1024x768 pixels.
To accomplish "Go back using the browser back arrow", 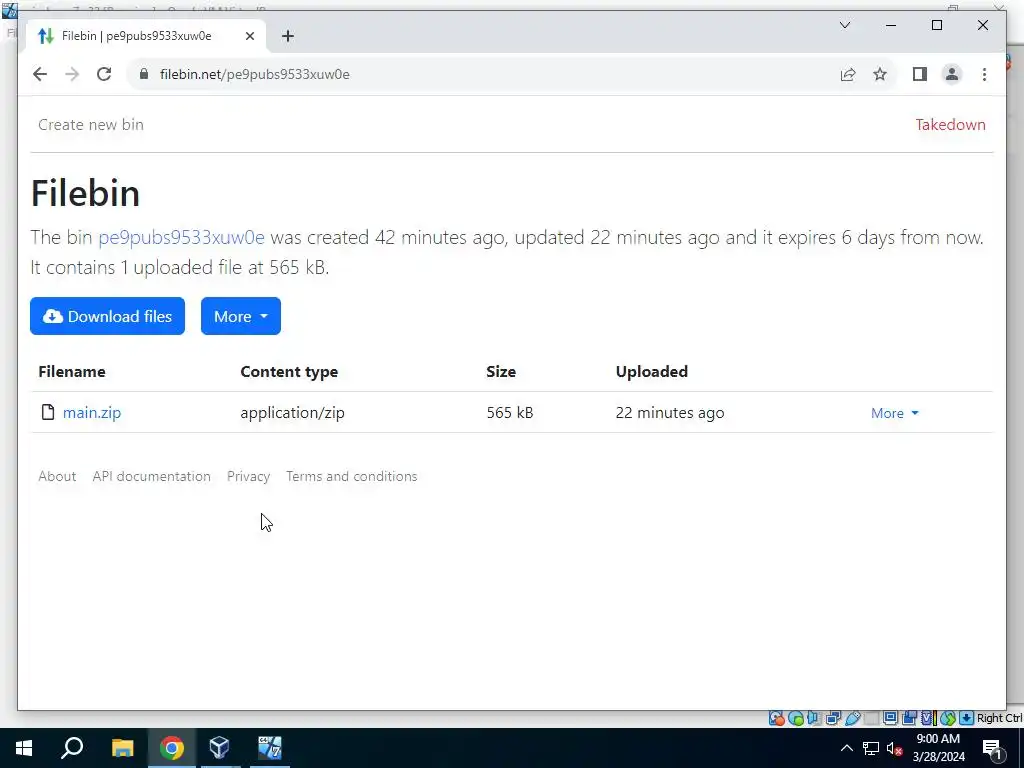I will click(x=40, y=74).
